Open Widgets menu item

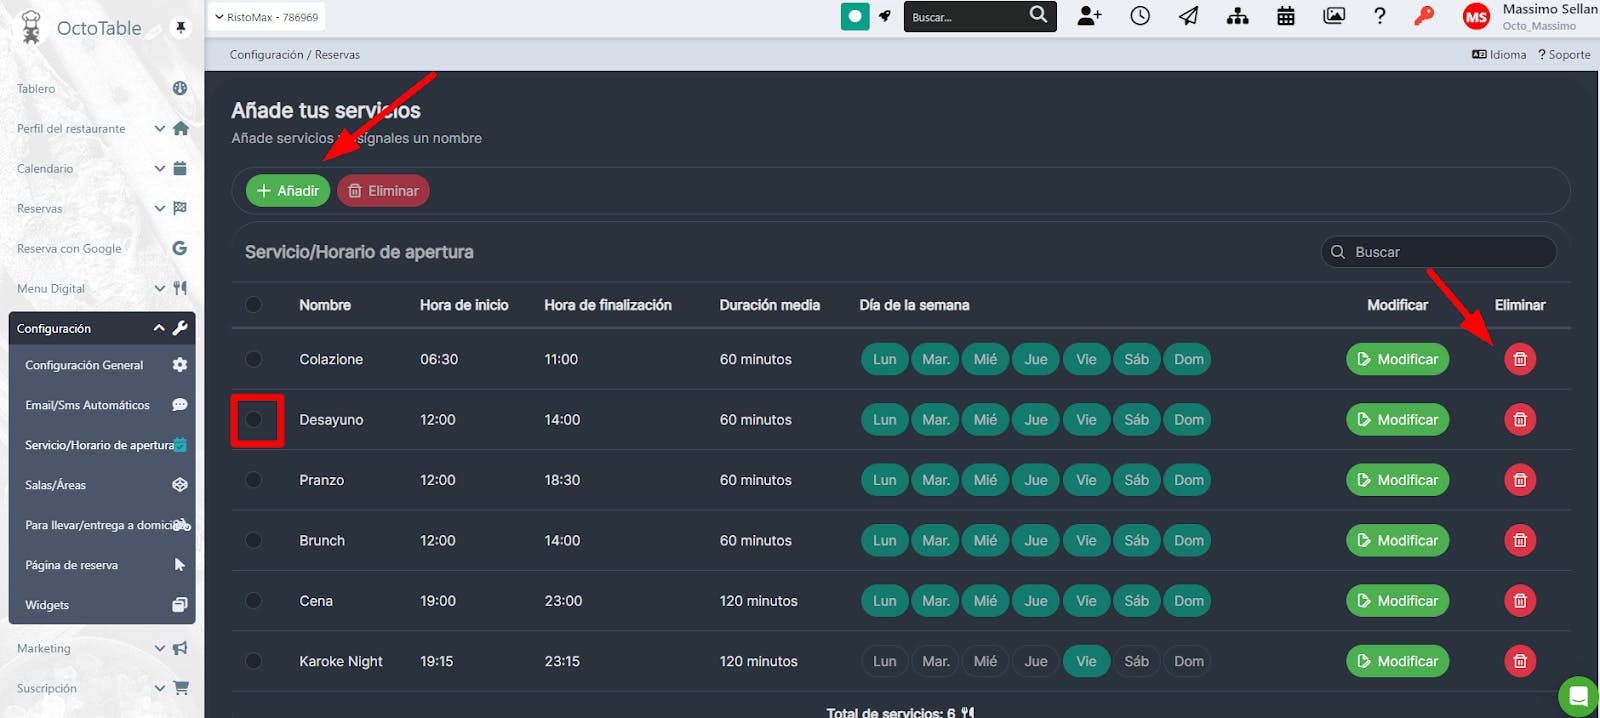102,605
